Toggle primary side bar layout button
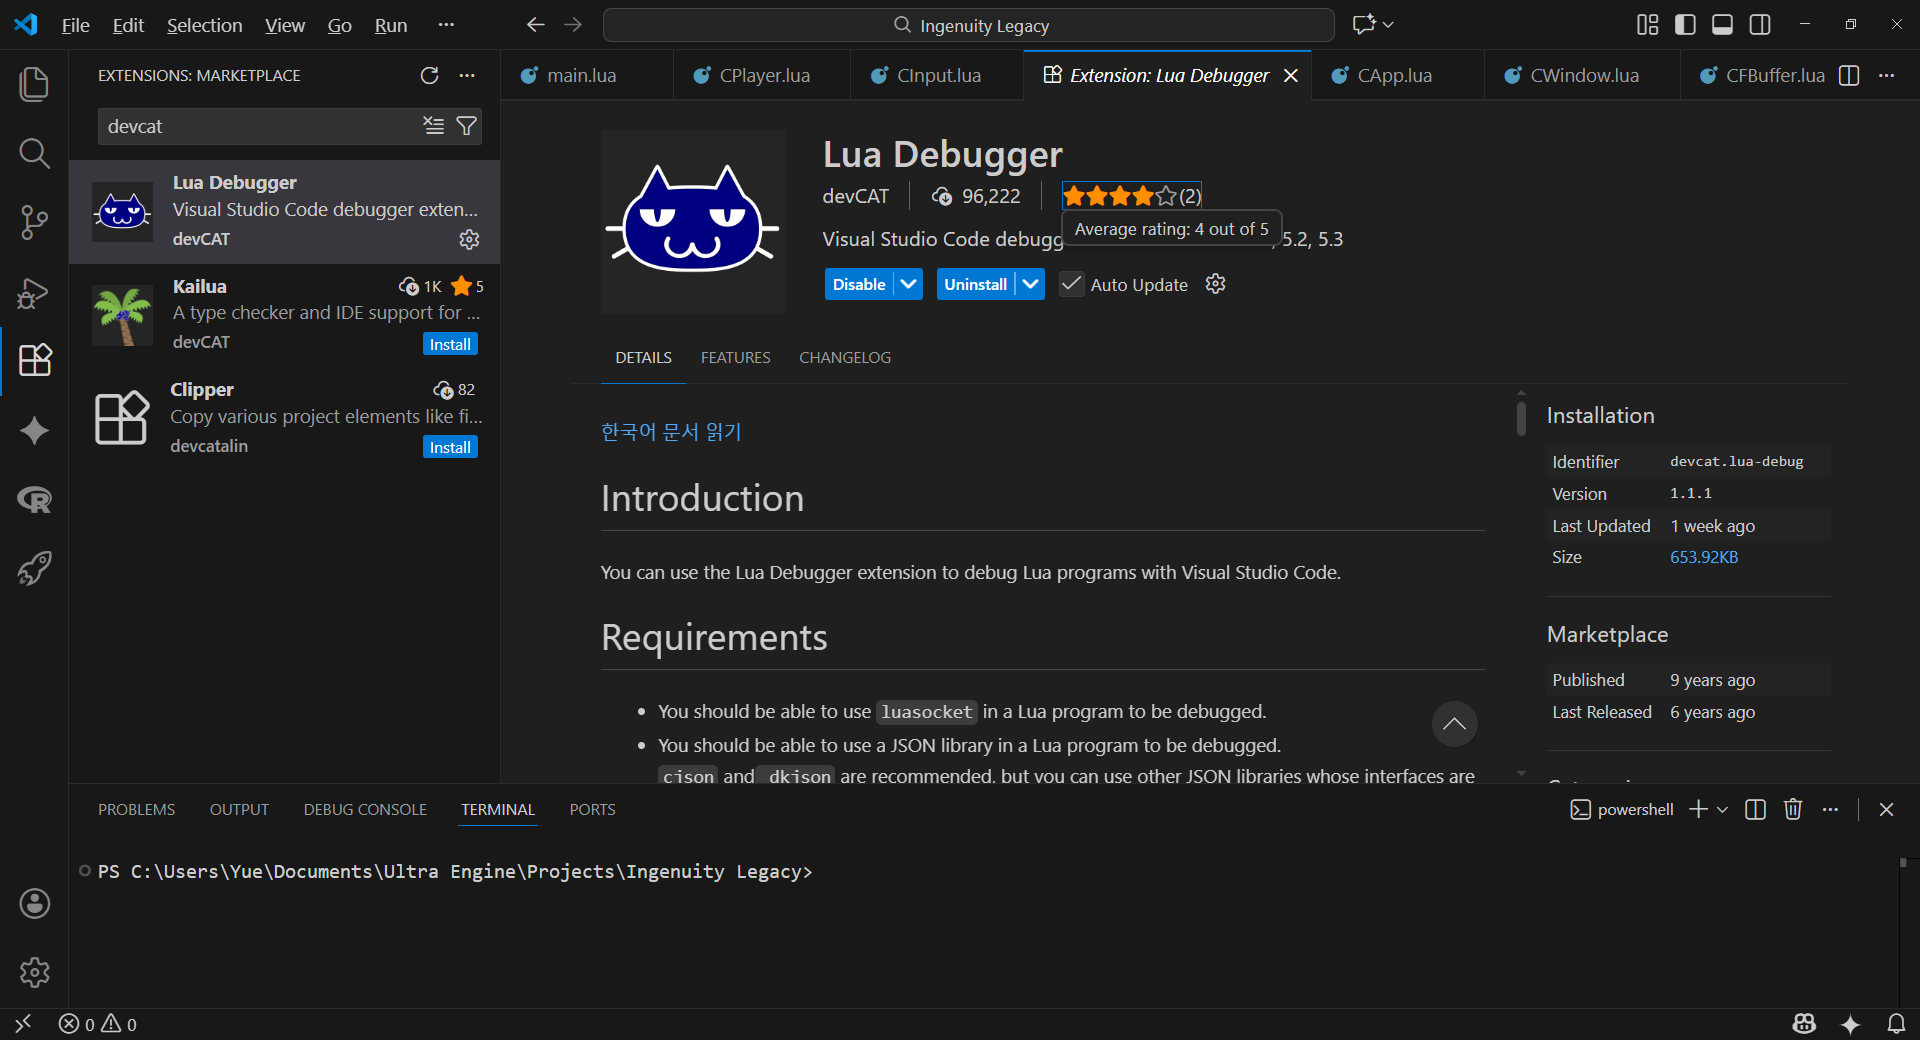Viewport: 1920px width, 1040px height. 1685,25
